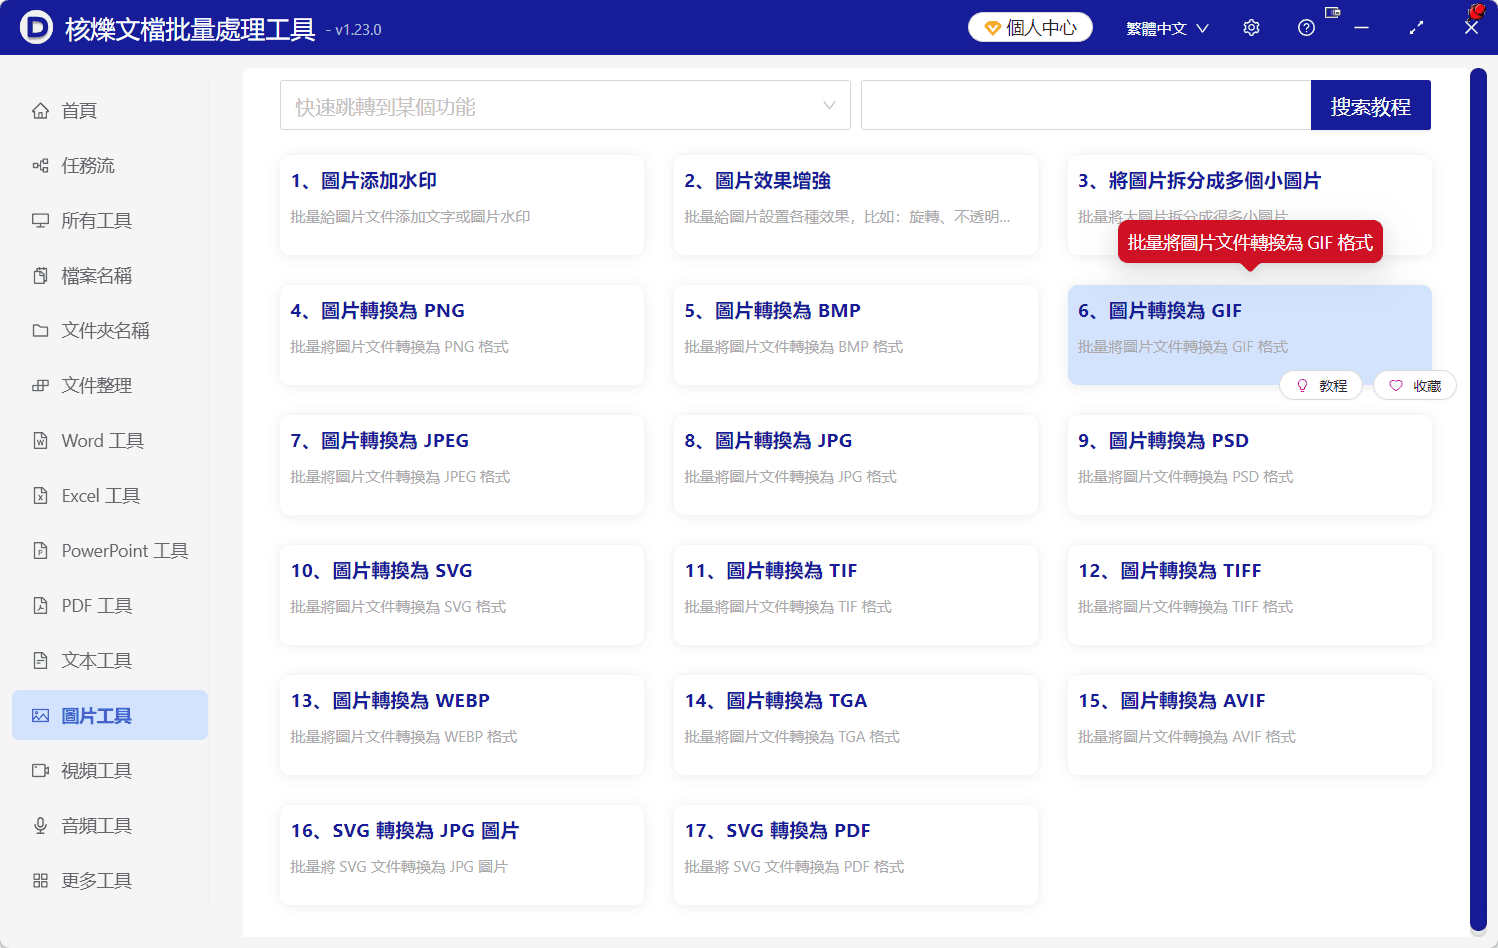Click the text file icon beside 文本工具
The height and width of the screenshot is (948, 1498).
click(x=40, y=660)
